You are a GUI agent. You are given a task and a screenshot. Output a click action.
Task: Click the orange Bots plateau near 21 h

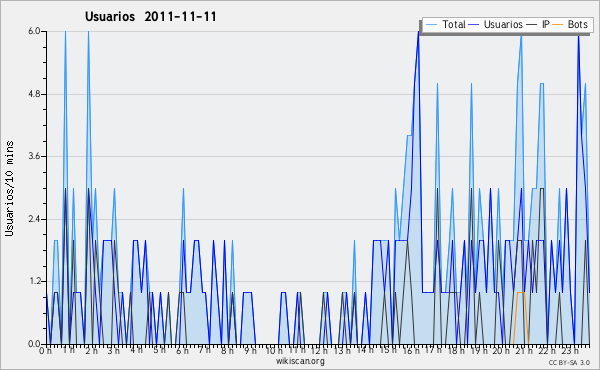click(x=521, y=293)
